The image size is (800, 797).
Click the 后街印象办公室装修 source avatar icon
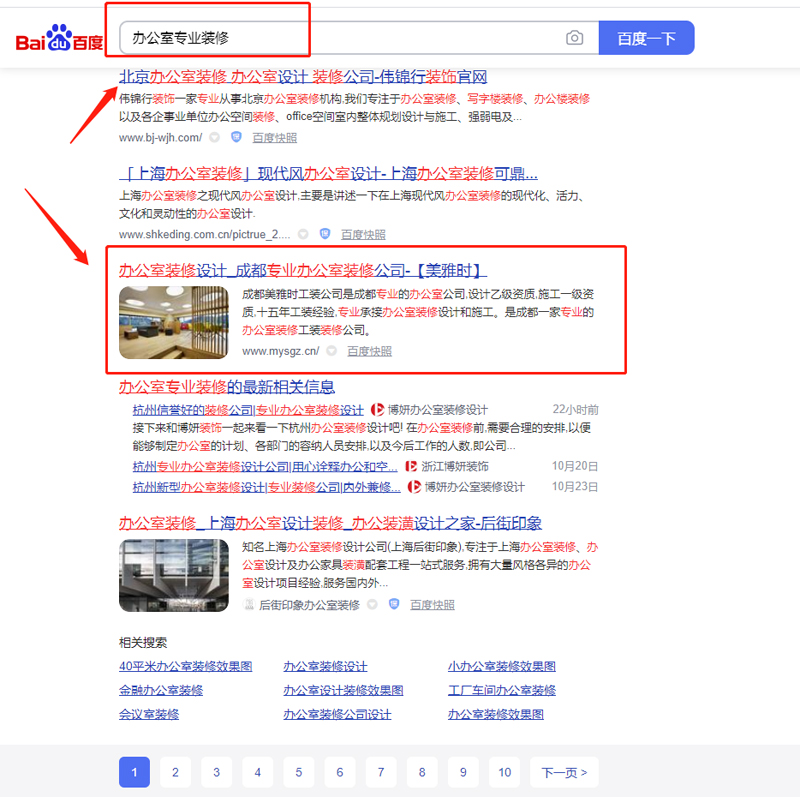pyautogui.click(x=249, y=604)
